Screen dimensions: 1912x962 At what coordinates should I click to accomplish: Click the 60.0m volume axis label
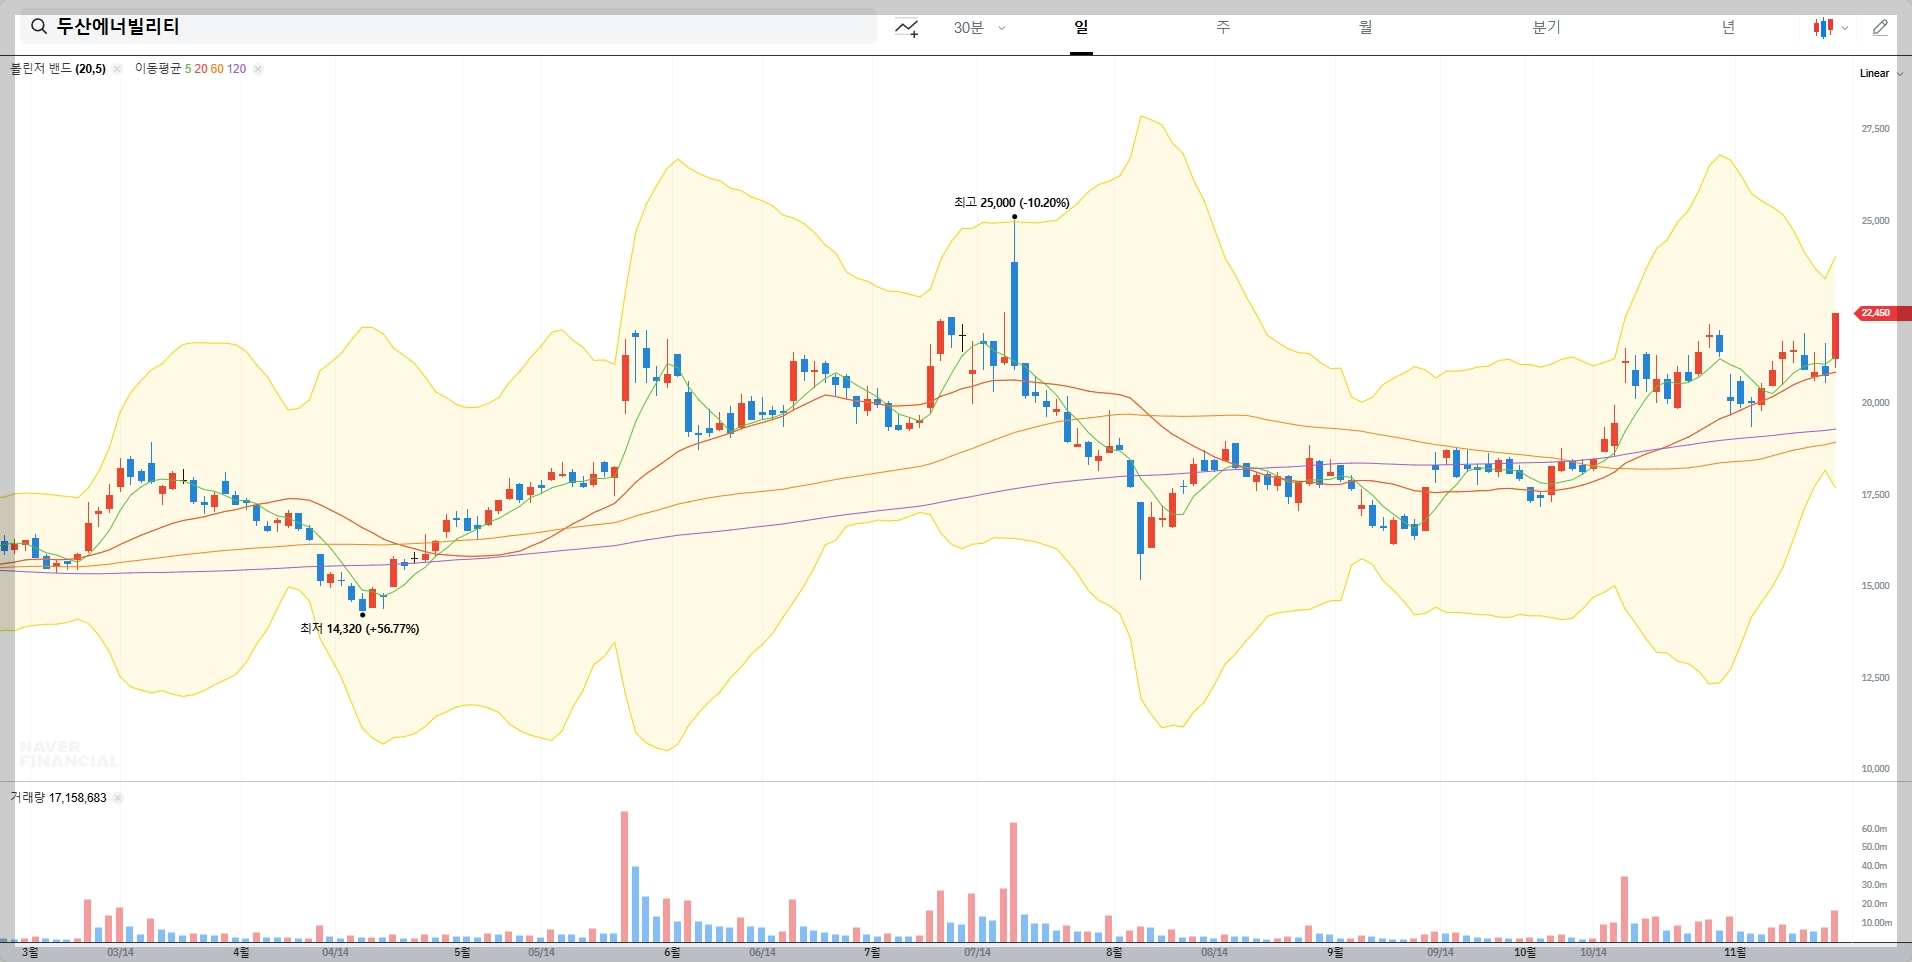pos(1874,829)
